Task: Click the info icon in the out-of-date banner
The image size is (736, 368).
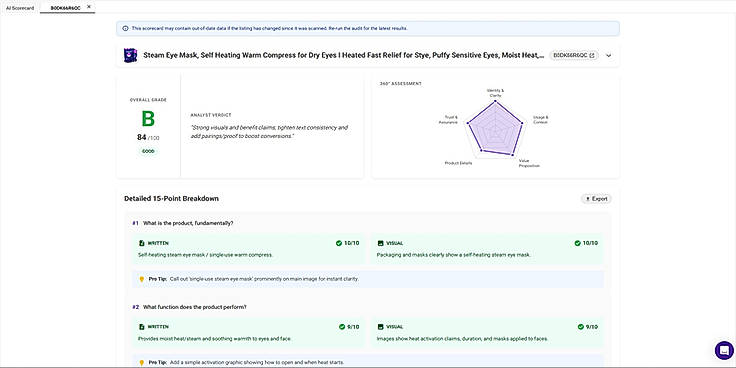Action: click(125, 29)
